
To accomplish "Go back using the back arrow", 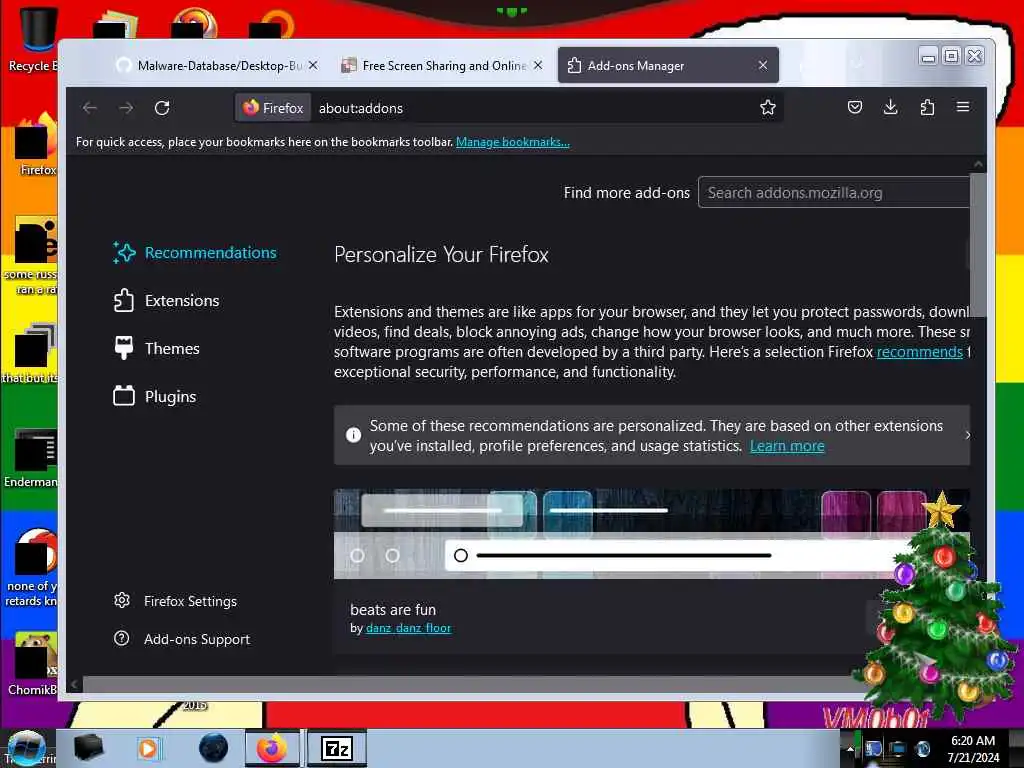I will click(x=90, y=108).
